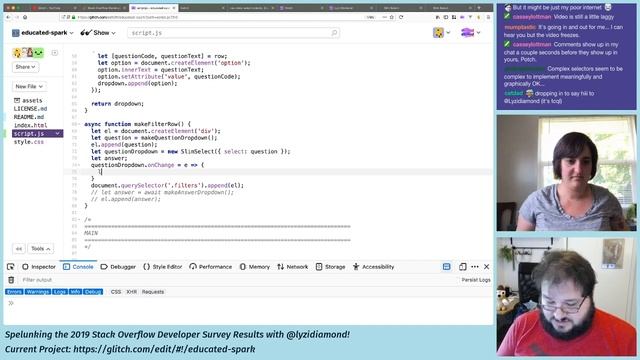The height and width of the screenshot is (360, 640).
Task: Toggle the Logs console filter
Action: tap(60, 292)
